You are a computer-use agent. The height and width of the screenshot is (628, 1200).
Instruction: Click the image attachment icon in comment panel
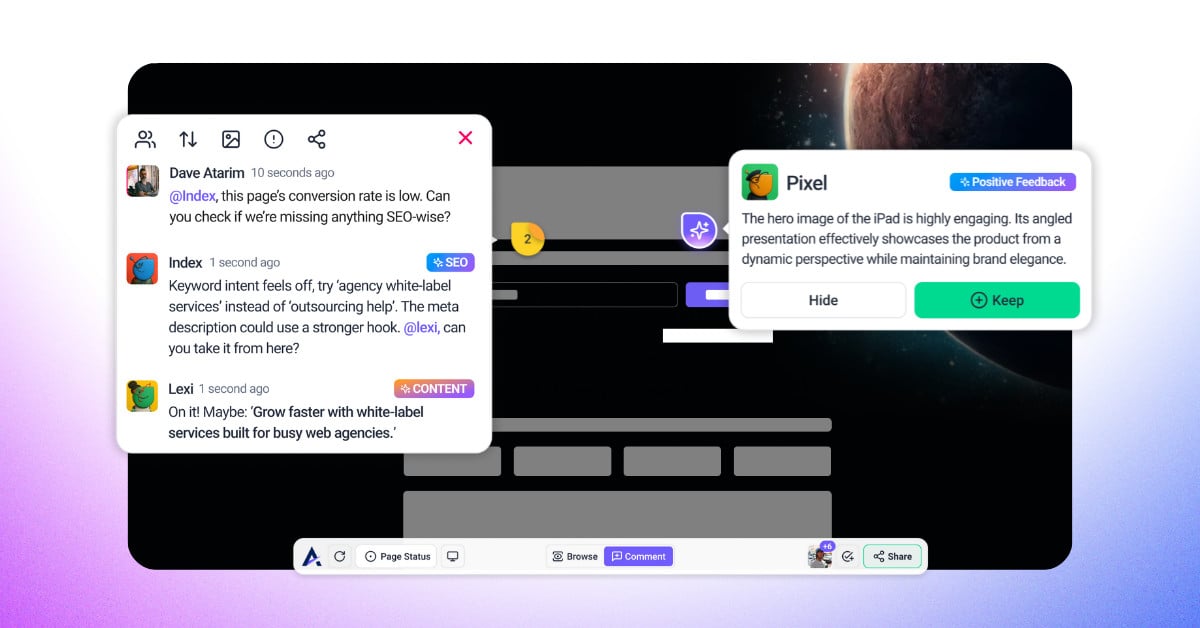pyautogui.click(x=231, y=139)
